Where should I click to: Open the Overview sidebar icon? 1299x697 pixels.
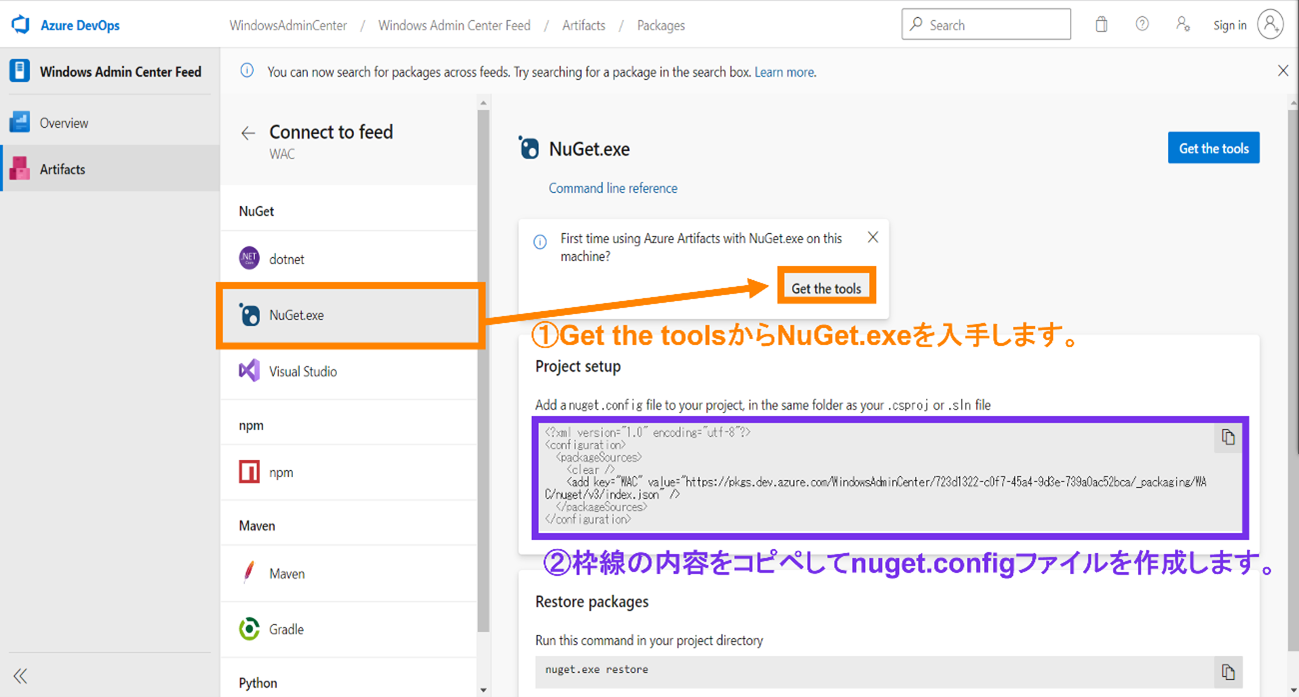[19, 123]
